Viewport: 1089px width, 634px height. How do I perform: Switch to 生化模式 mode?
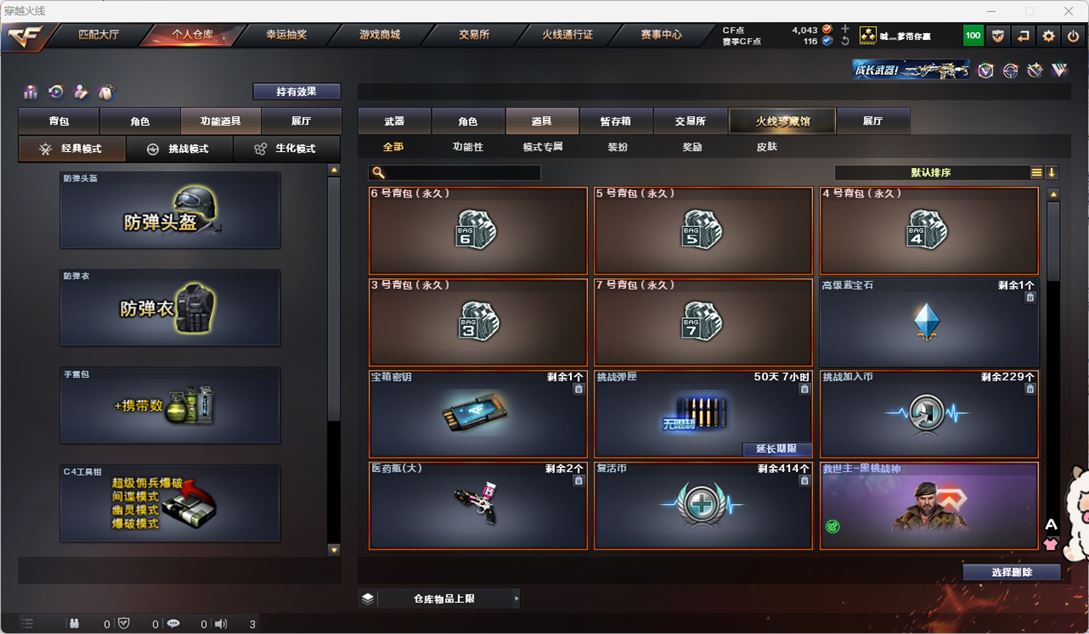[x=286, y=149]
